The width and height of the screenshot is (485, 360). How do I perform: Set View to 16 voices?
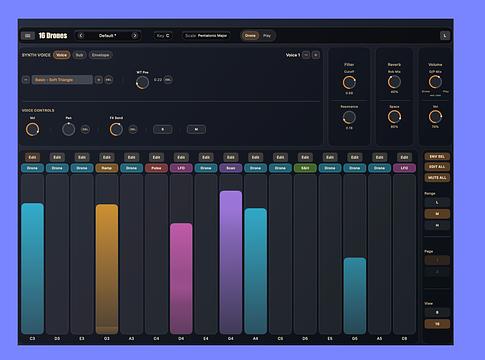pyautogui.click(x=437, y=324)
